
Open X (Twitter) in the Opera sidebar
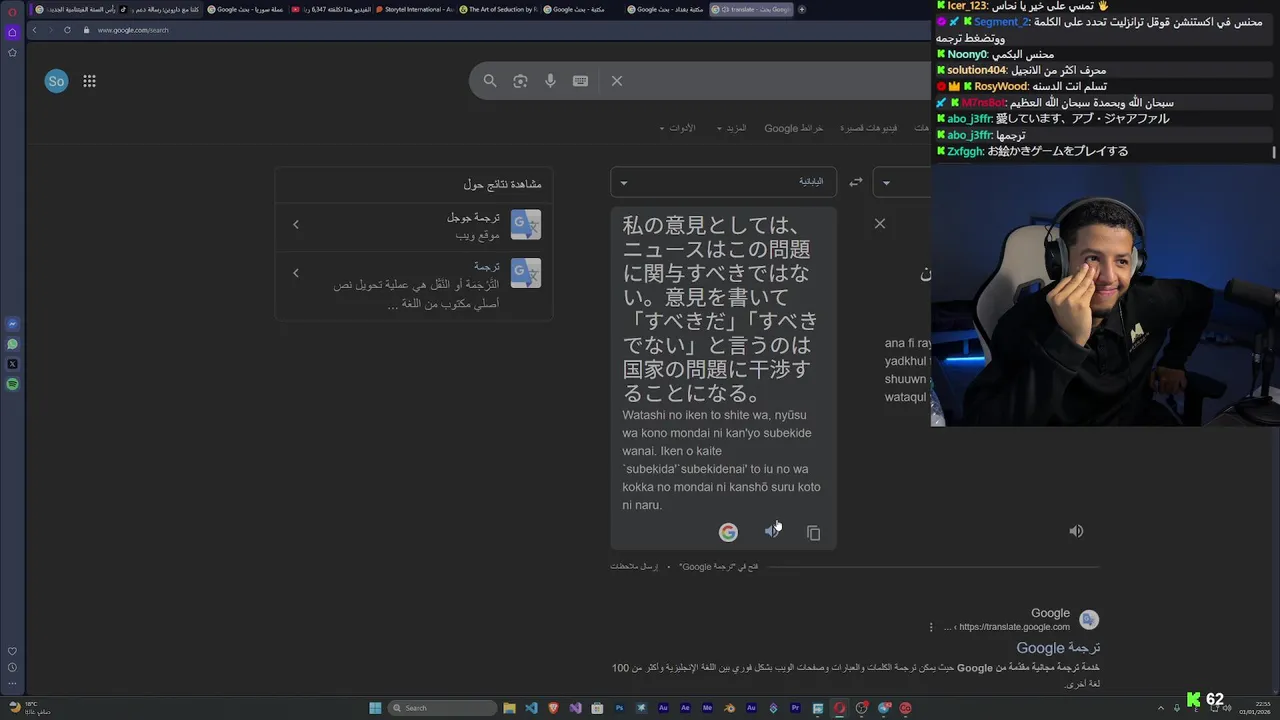12,364
